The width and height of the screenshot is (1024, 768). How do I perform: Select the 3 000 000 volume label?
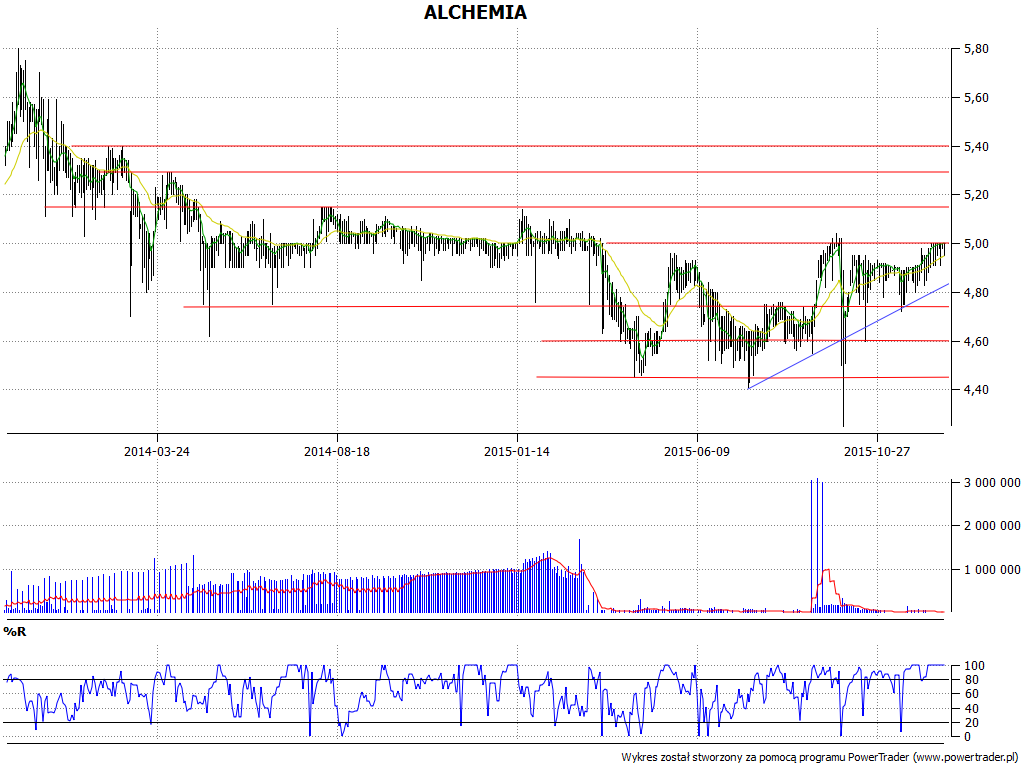[x=992, y=483]
